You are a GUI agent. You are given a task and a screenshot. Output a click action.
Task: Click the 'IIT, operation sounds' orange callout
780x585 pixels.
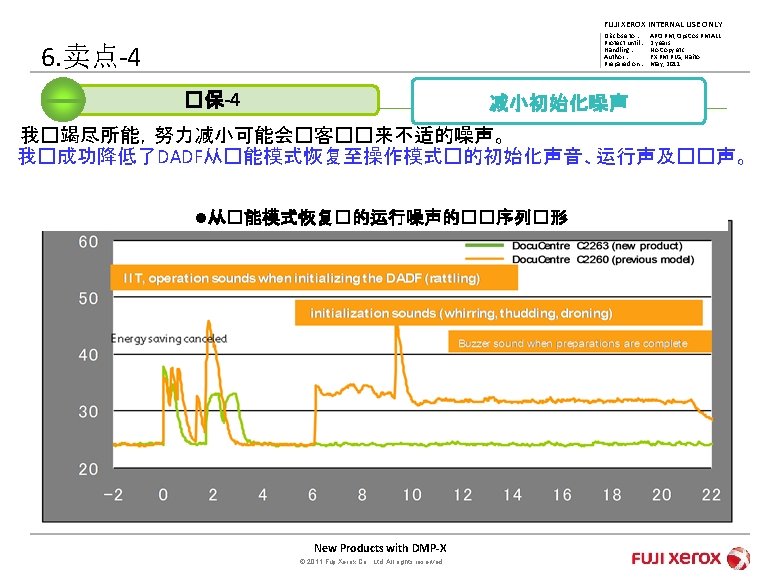[314, 278]
